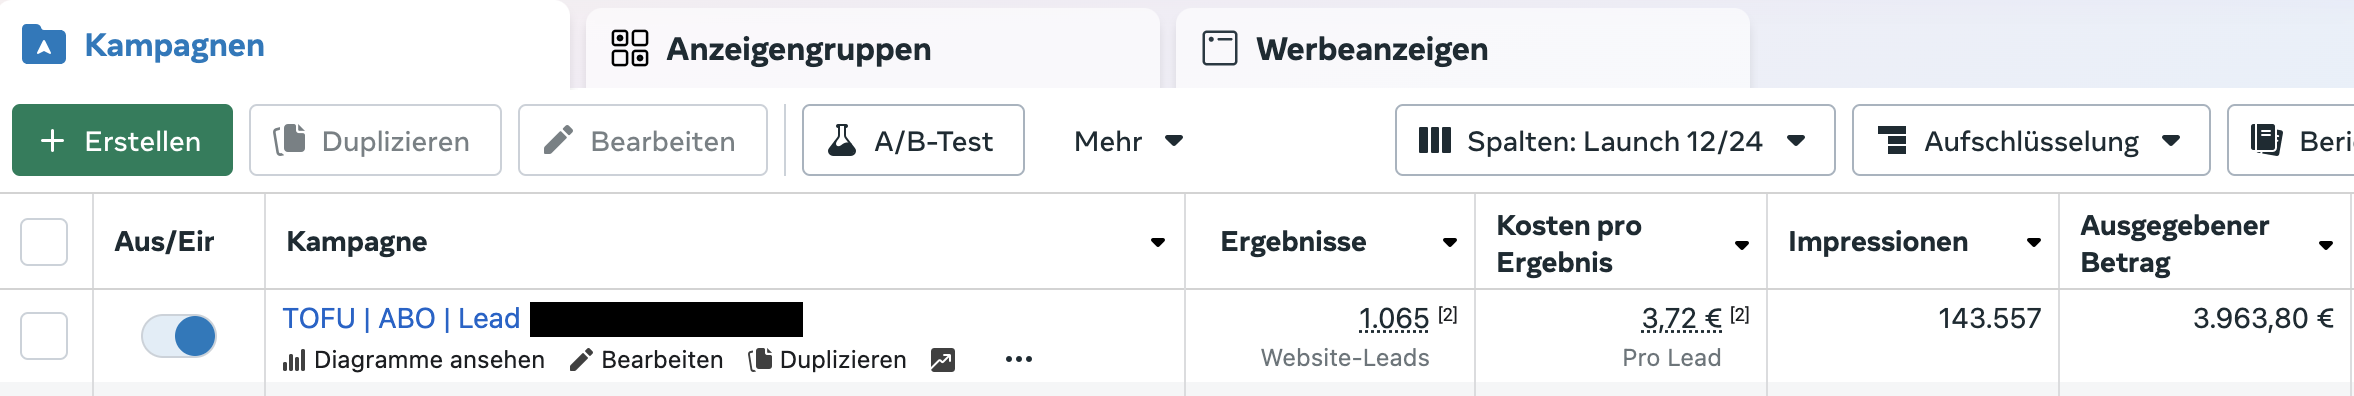Click the Kampagnen folder icon
This screenshot has height=396, width=2354.
[x=44, y=45]
